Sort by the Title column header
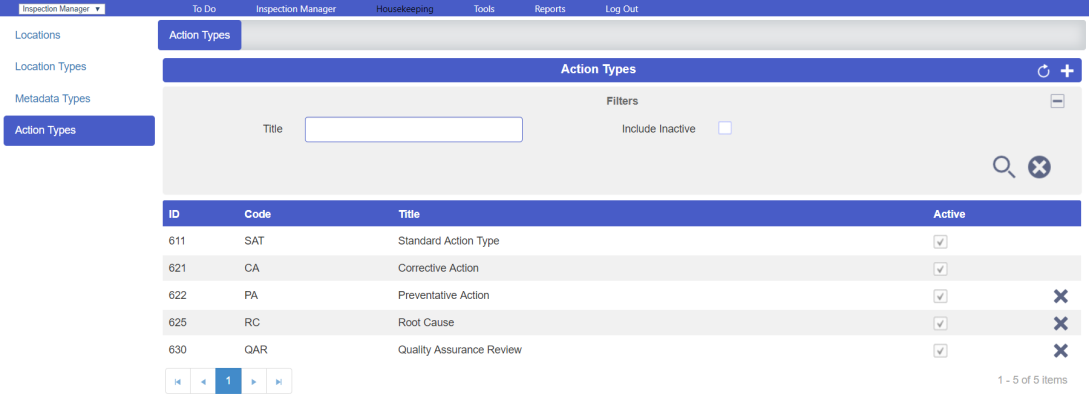Viewport: 1089px width, 400px height. (x=409, y=214)
